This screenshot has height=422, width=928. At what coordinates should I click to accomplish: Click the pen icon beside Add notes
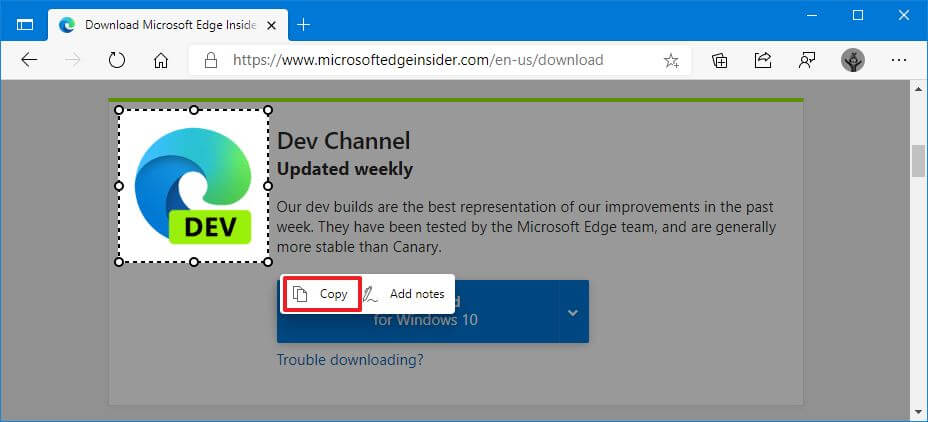(370, 294)
